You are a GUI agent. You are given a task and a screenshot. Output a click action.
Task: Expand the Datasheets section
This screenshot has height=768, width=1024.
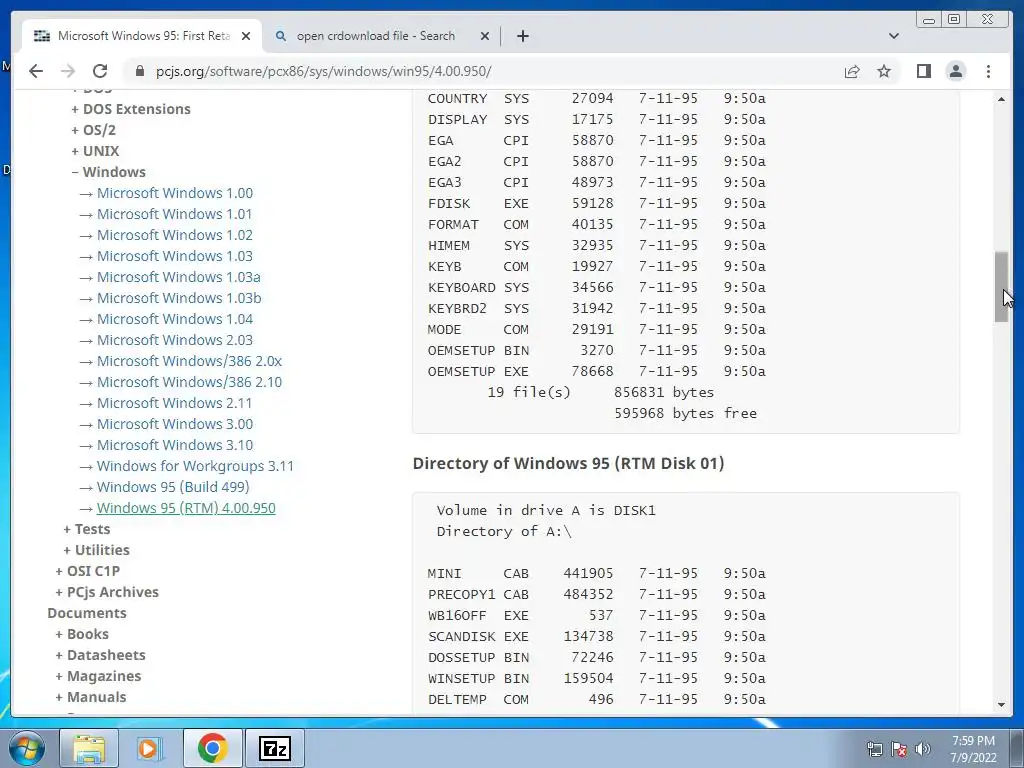pyautogui.click(x=101, y=655)
